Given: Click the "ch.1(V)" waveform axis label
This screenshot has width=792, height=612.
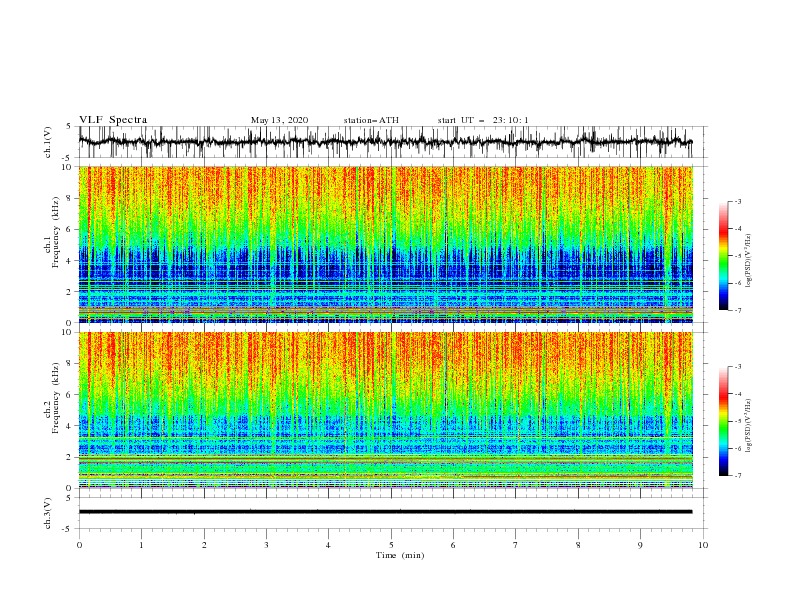Looking at the screenshot, I should [48, 142].
